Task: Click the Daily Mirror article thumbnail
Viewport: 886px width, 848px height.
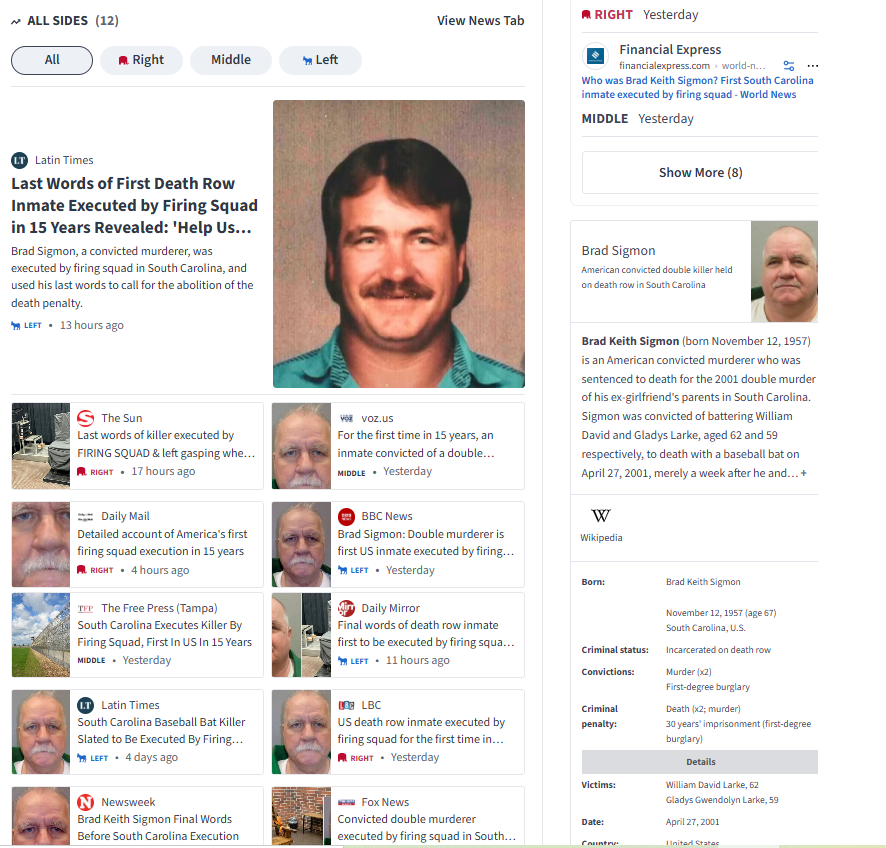Action: point(301,635)
